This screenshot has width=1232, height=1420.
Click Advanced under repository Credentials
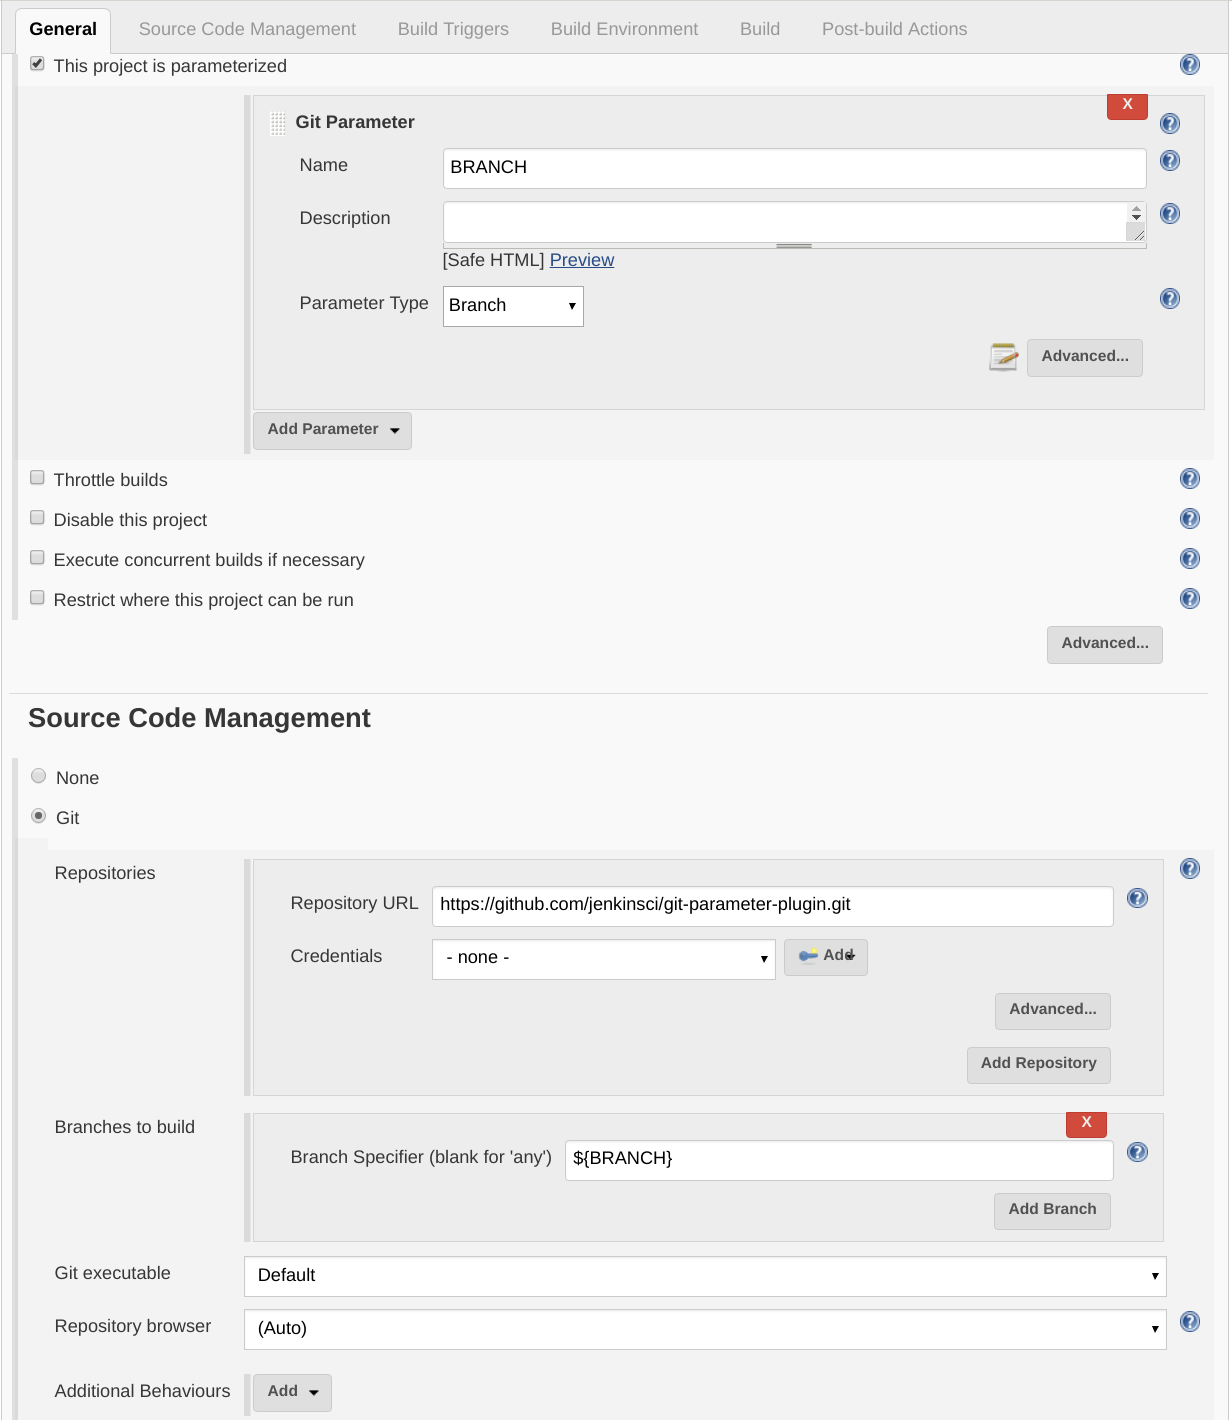click(x=1053, y=1010)
